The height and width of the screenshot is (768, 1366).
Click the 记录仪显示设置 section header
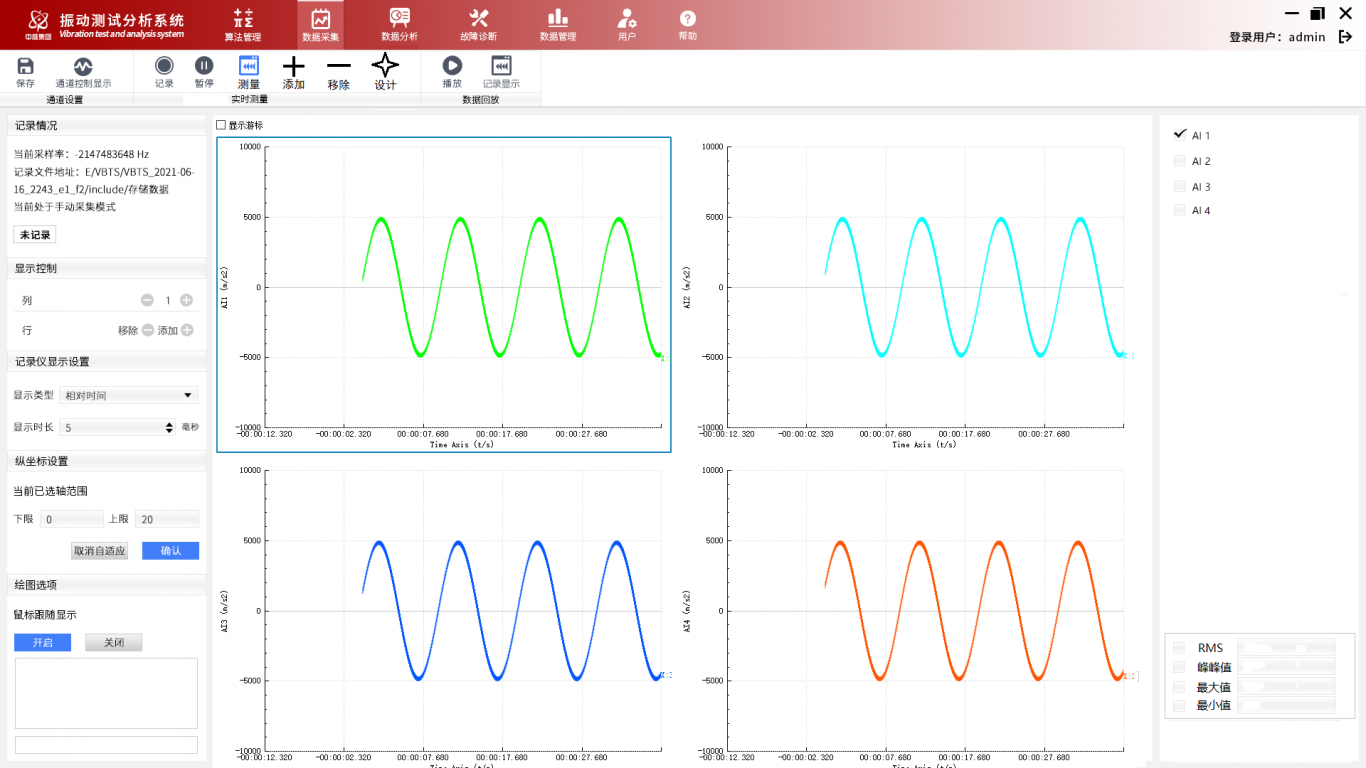pos(106,362)
